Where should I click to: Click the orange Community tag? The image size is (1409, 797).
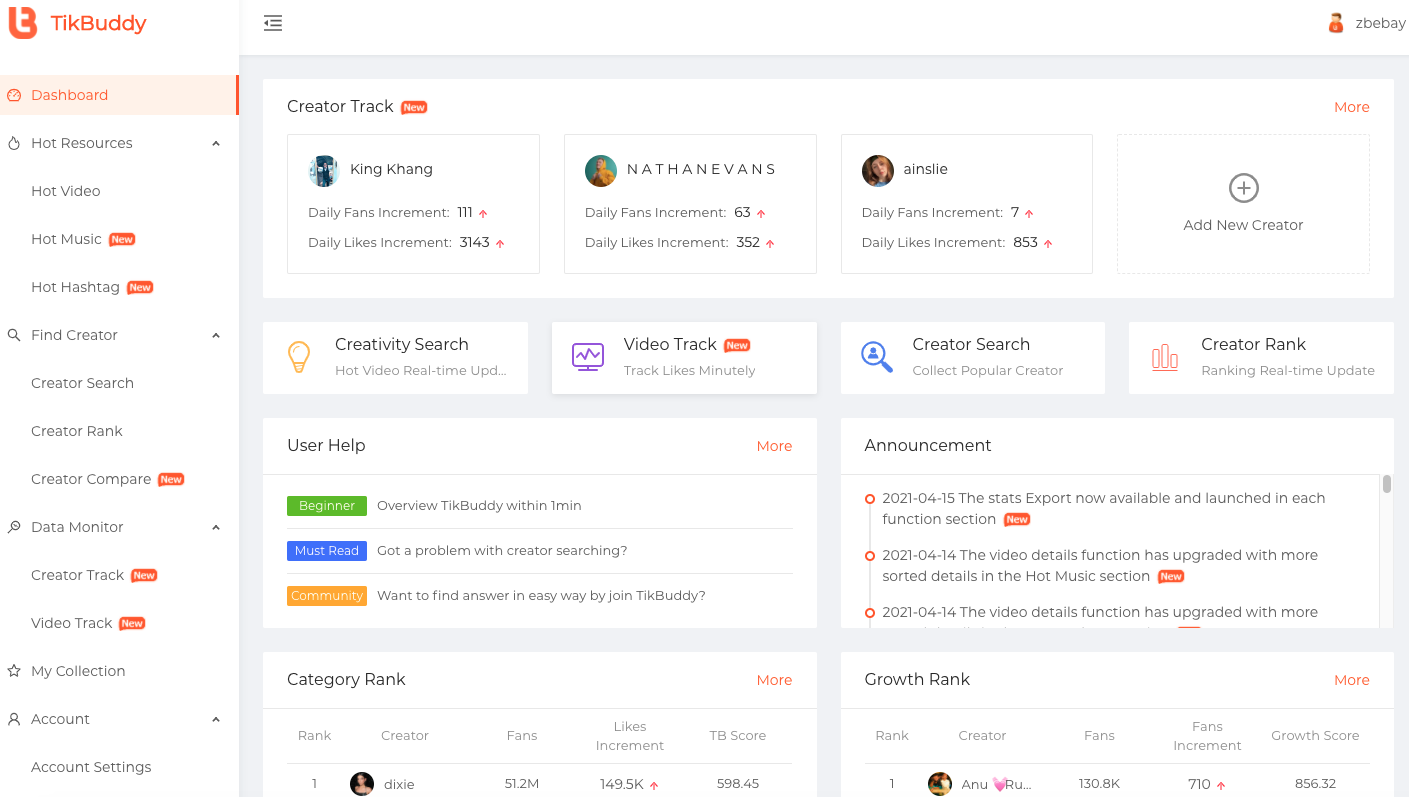click(x=327, y=596)
